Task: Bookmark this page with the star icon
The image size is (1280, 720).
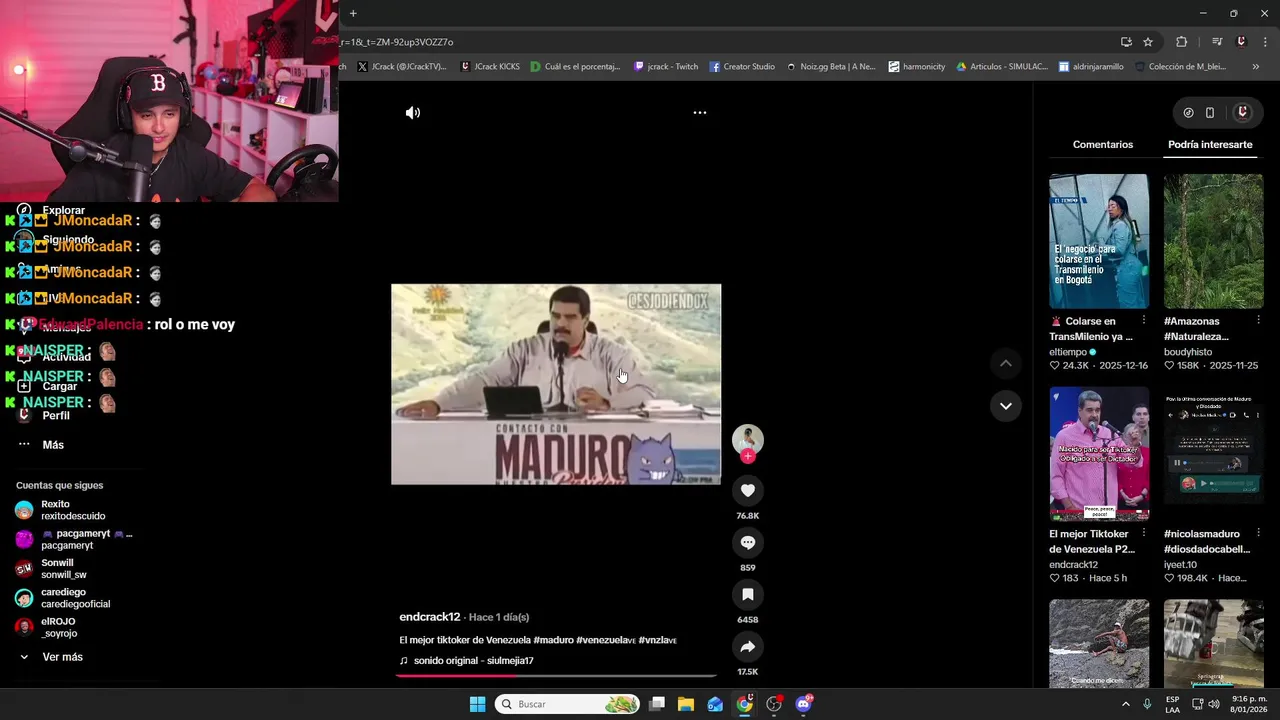Action: point(1148,42)
